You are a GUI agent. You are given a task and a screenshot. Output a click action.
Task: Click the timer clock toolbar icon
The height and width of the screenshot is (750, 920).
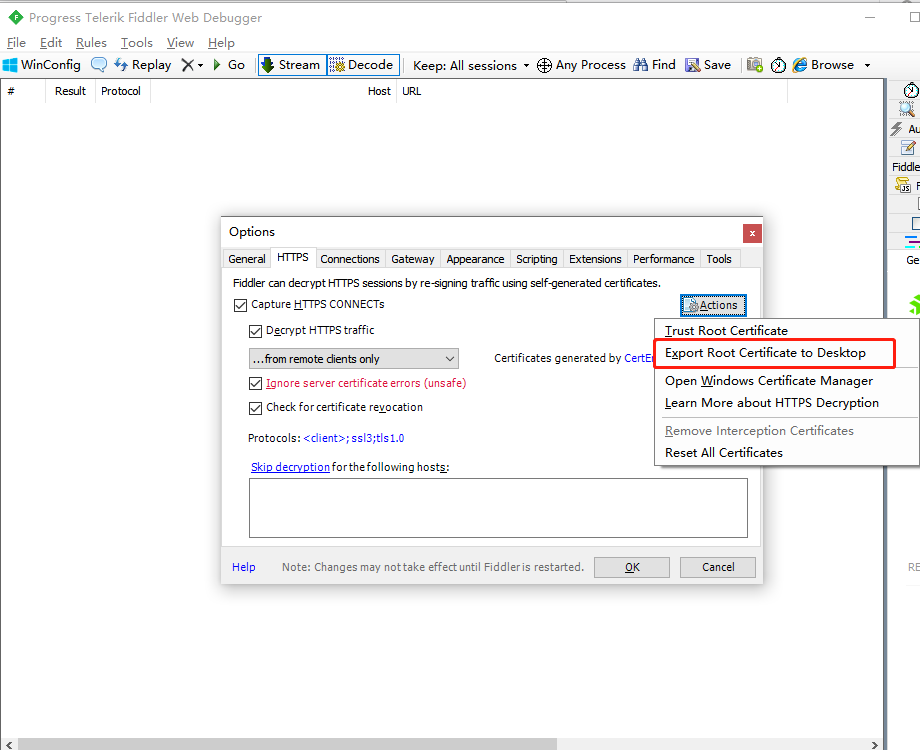tap(778, 65)
